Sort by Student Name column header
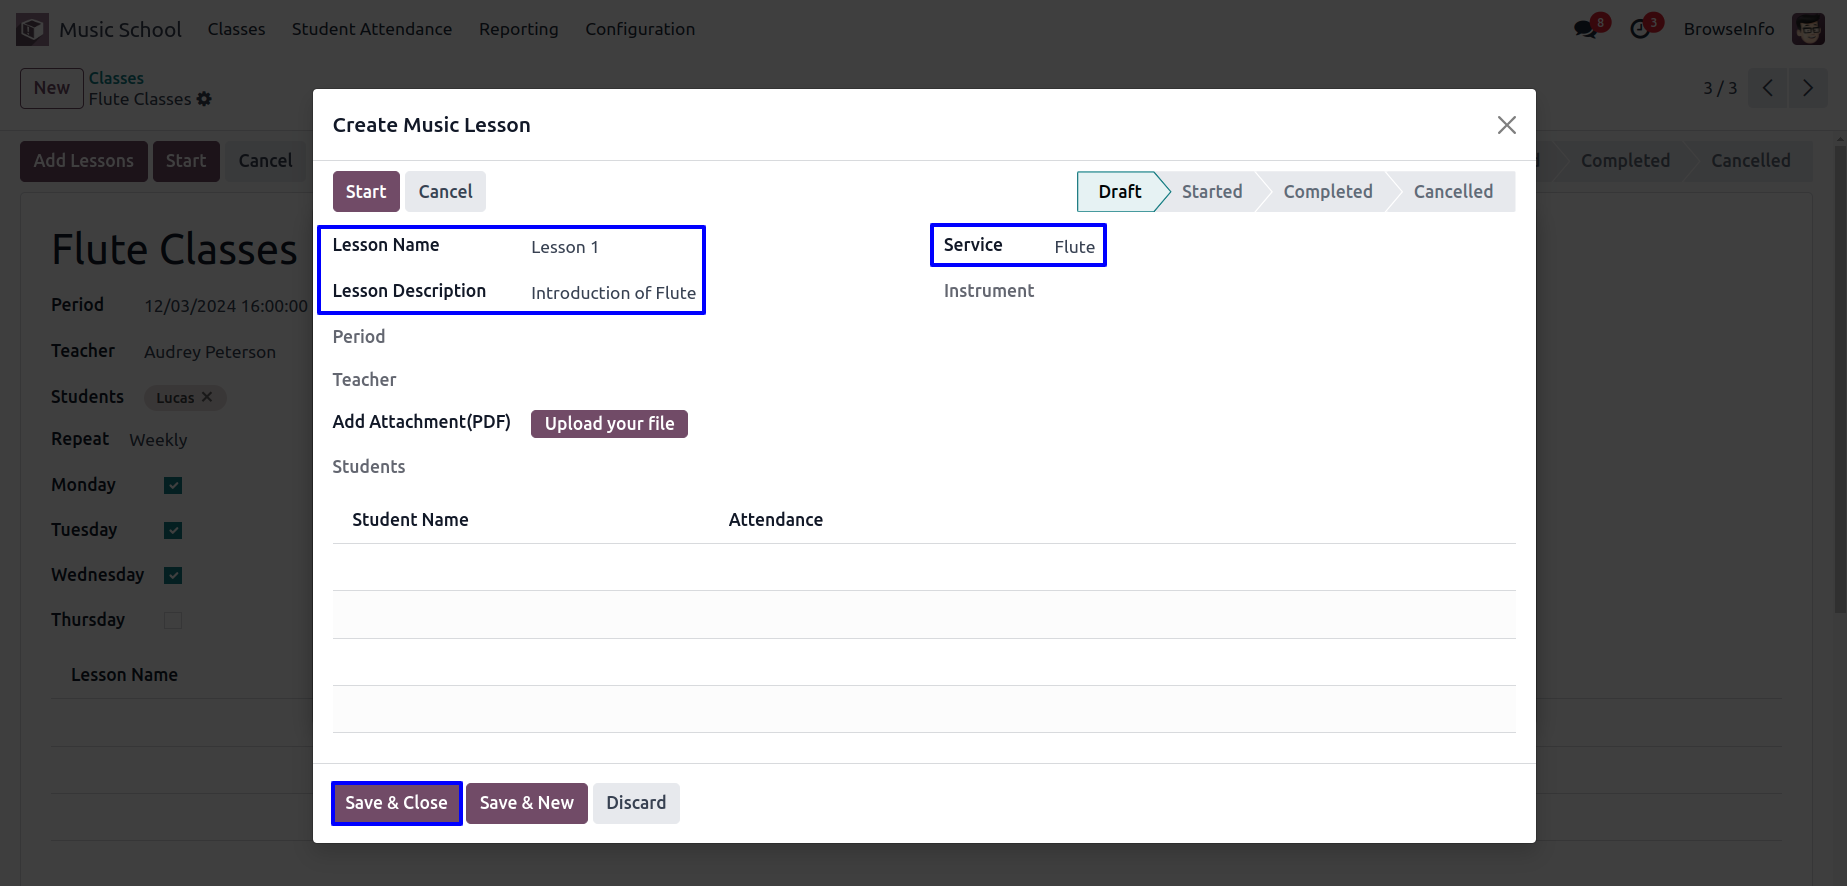 (410, 520)
